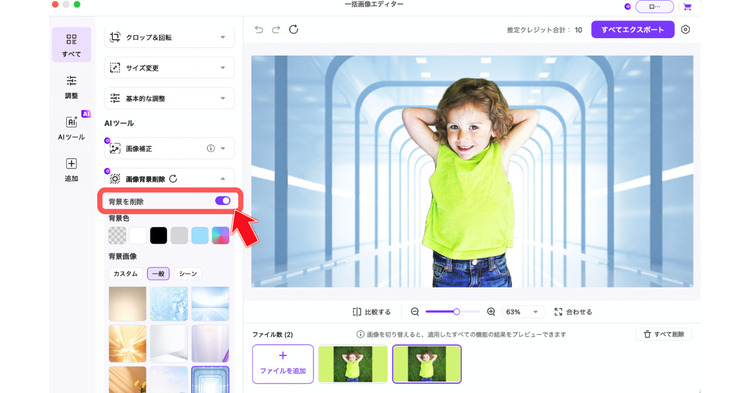The height and width of the screenshot is (393, 750).
Task: Select the カスタム background tab
Action: tap(125, 273)
